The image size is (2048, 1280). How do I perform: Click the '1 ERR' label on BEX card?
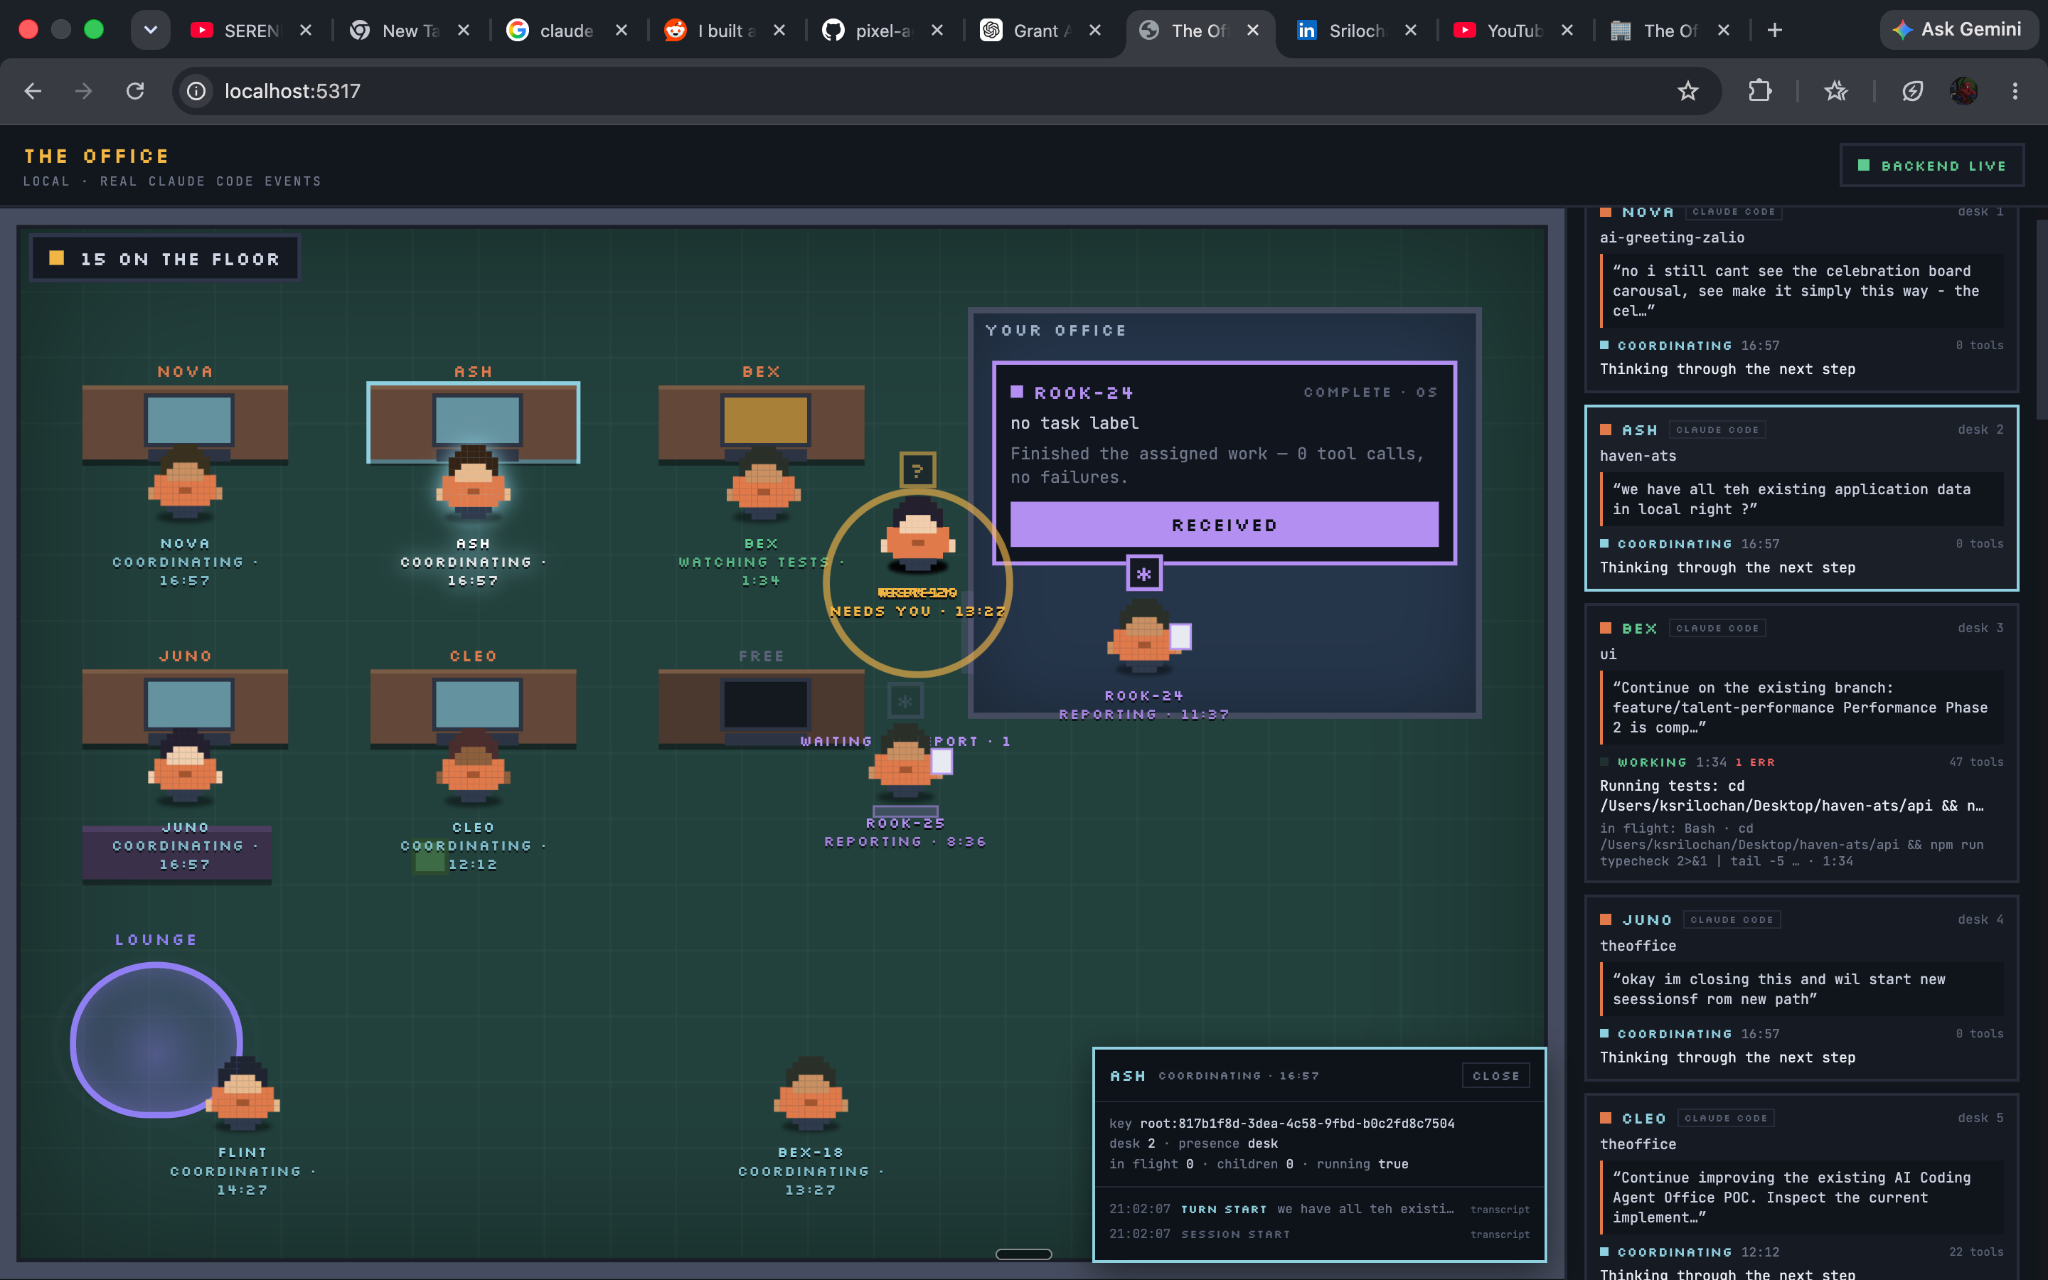1755,762
